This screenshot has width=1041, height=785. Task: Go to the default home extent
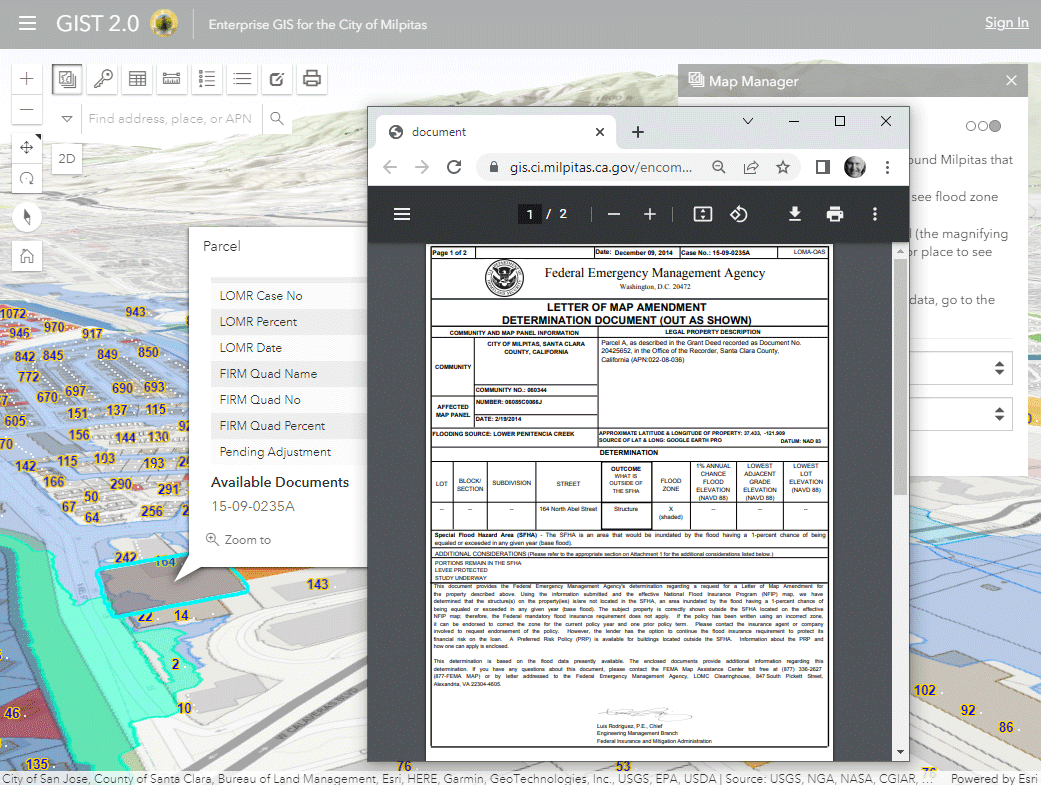click(x=27, y=256)
